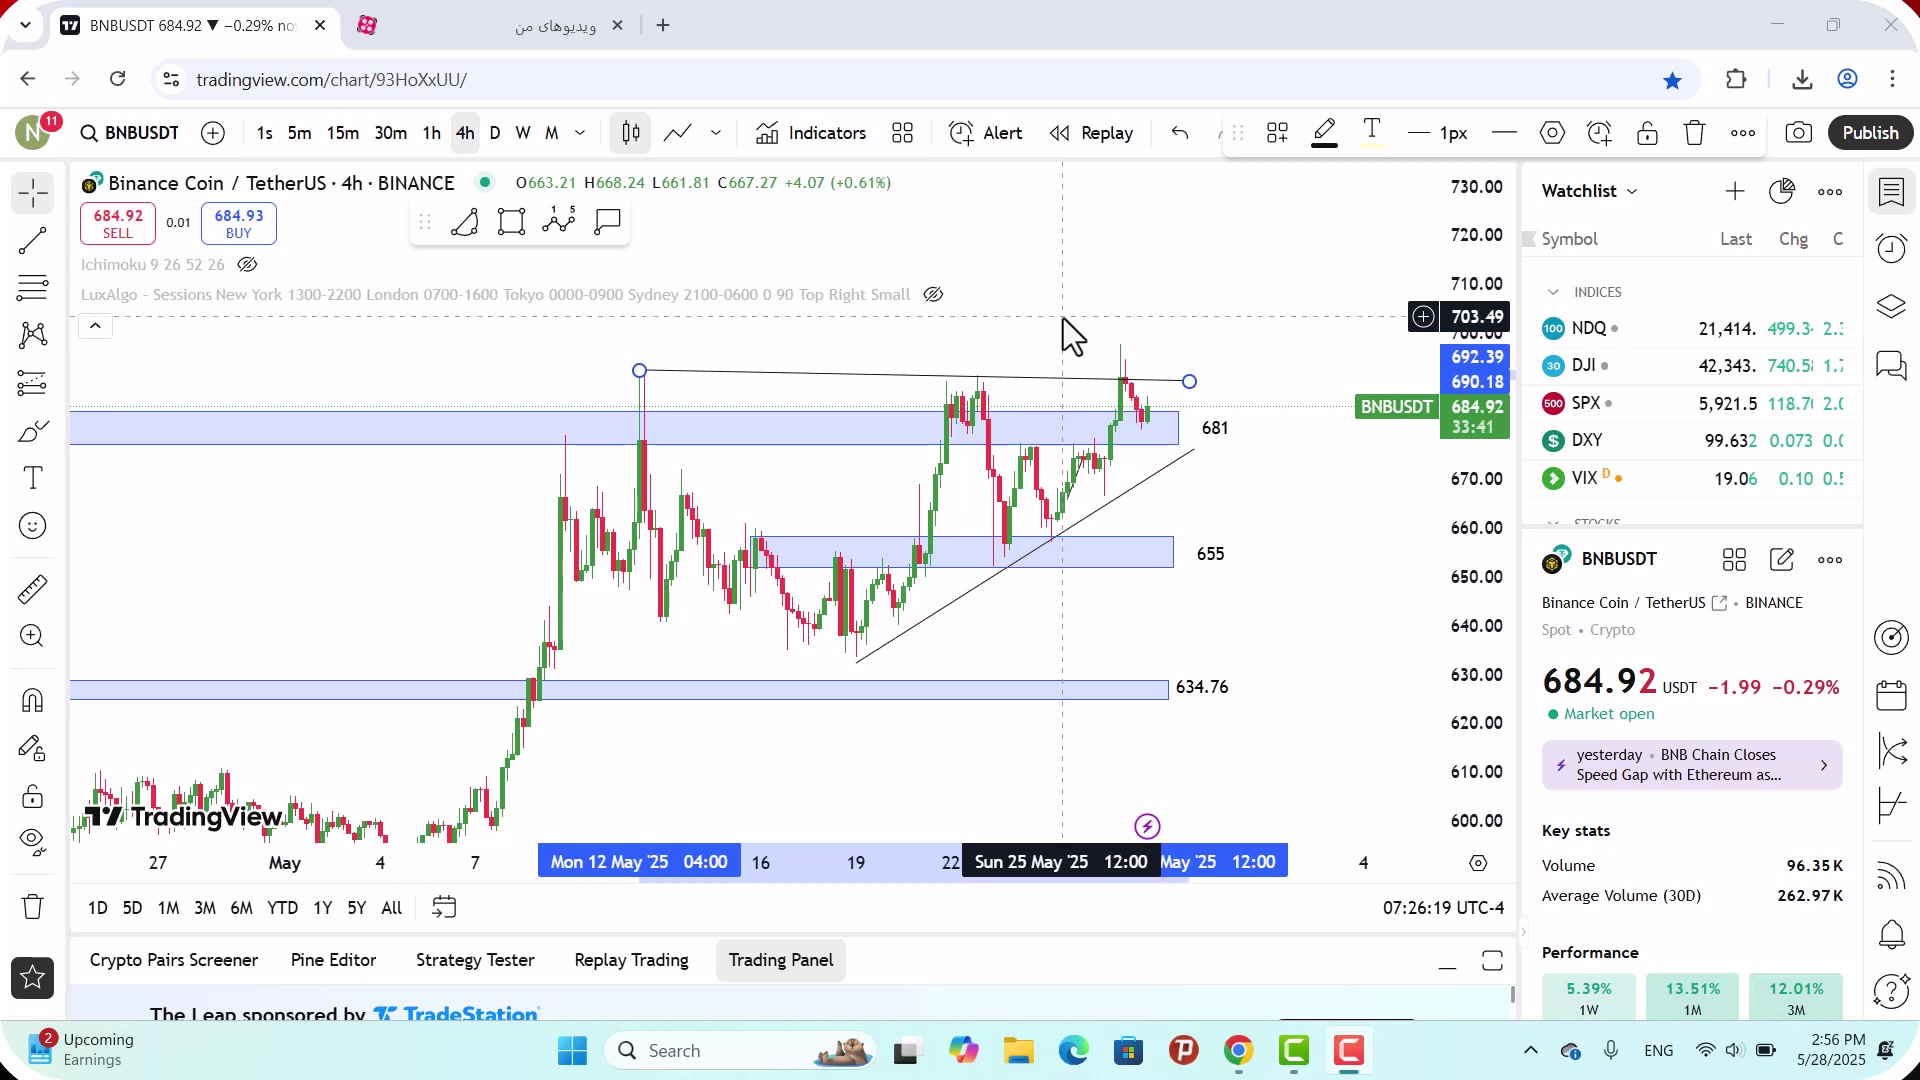
Task: Create a new Alert
Action: click(x=986, y=133)
